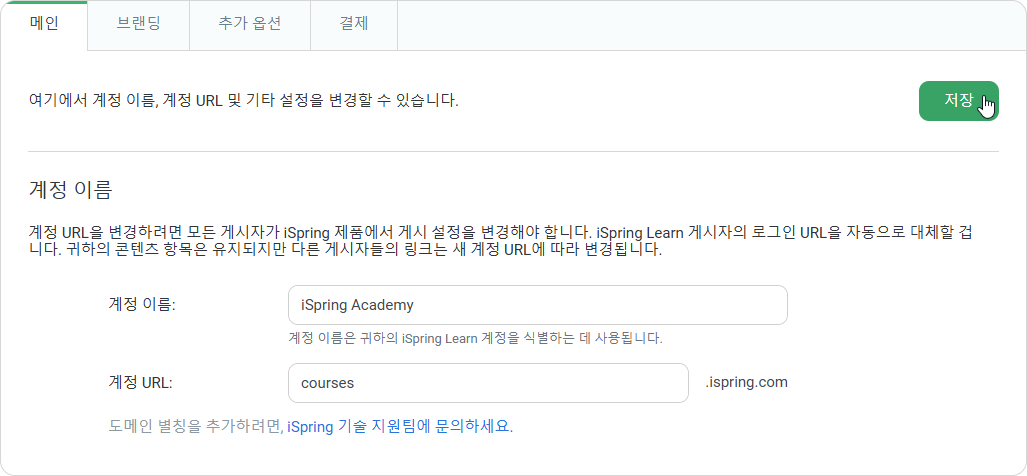This screenshot has width=1027, height=476.
Task: Click the 도메인 별칭을 추가하려면 text
Action: coord(195,427)
